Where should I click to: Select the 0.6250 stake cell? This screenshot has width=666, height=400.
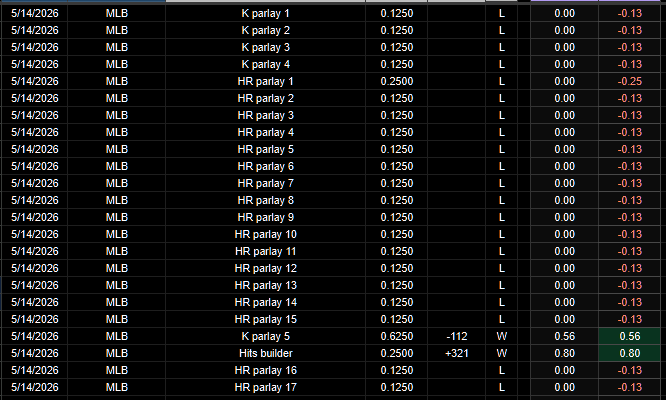pos(397,336)
